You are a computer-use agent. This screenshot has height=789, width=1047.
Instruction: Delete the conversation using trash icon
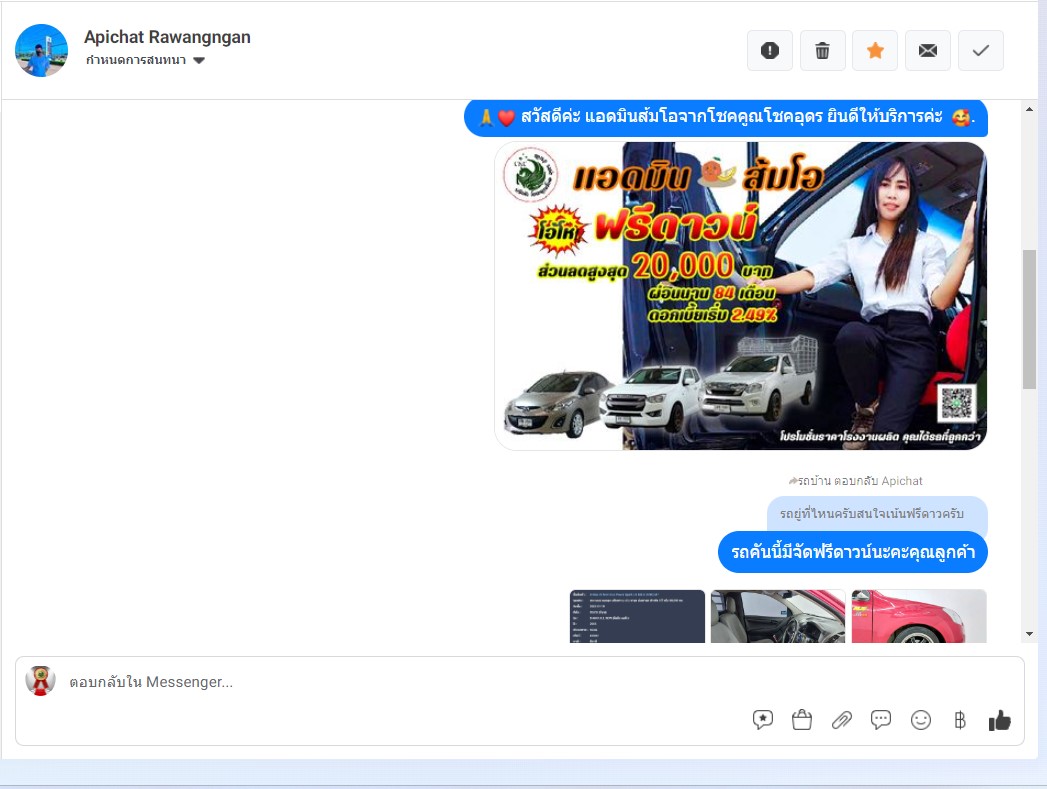click(x=822, y=51)
